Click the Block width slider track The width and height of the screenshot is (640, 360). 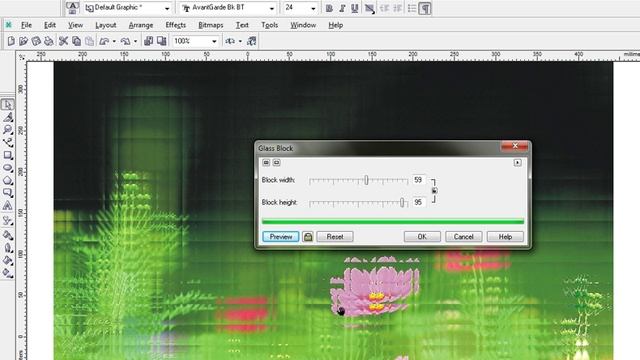[x=358, y=180]
